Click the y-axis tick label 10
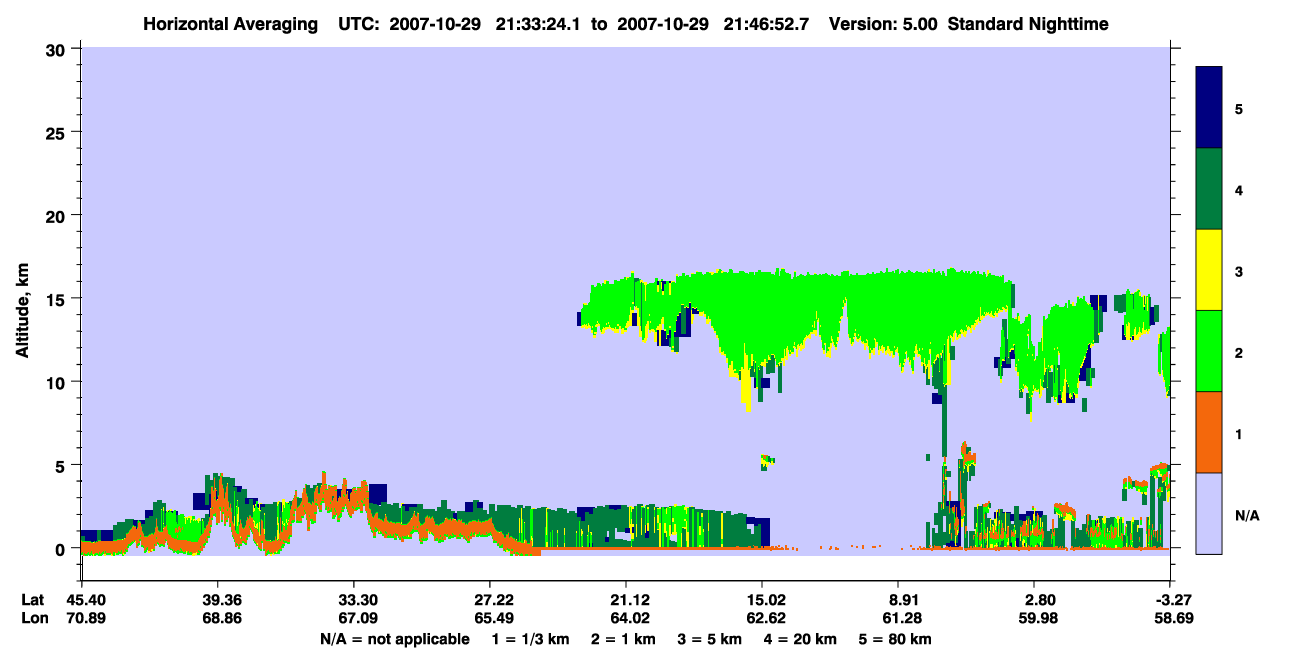 (x=58, y=382)
